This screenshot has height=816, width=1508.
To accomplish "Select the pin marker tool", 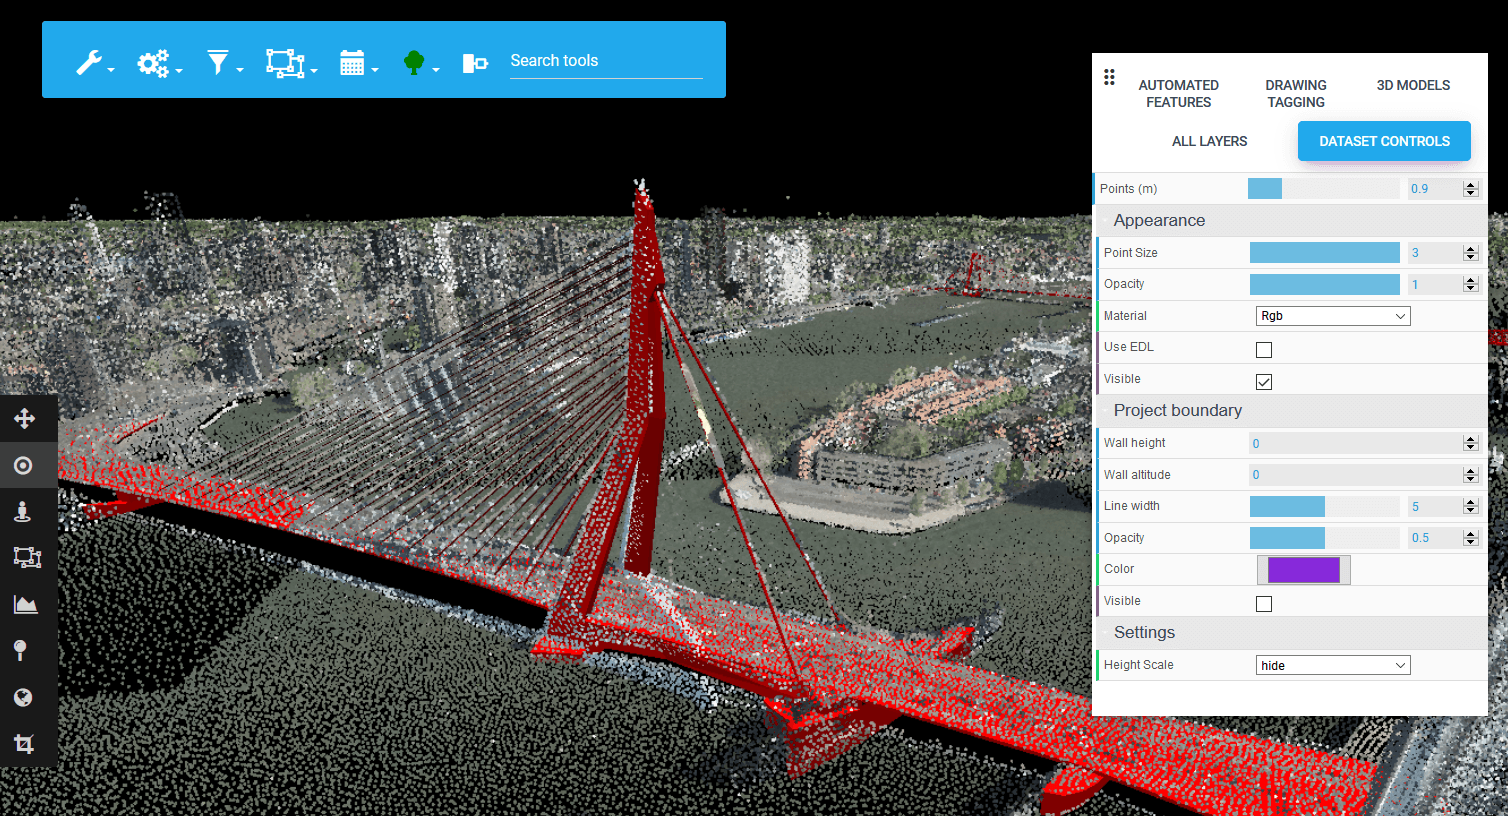I will point(20,650).
